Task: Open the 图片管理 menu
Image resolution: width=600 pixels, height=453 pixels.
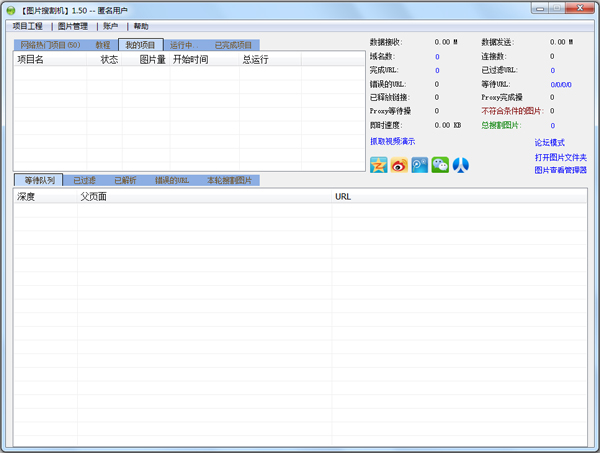Action: 73,26
